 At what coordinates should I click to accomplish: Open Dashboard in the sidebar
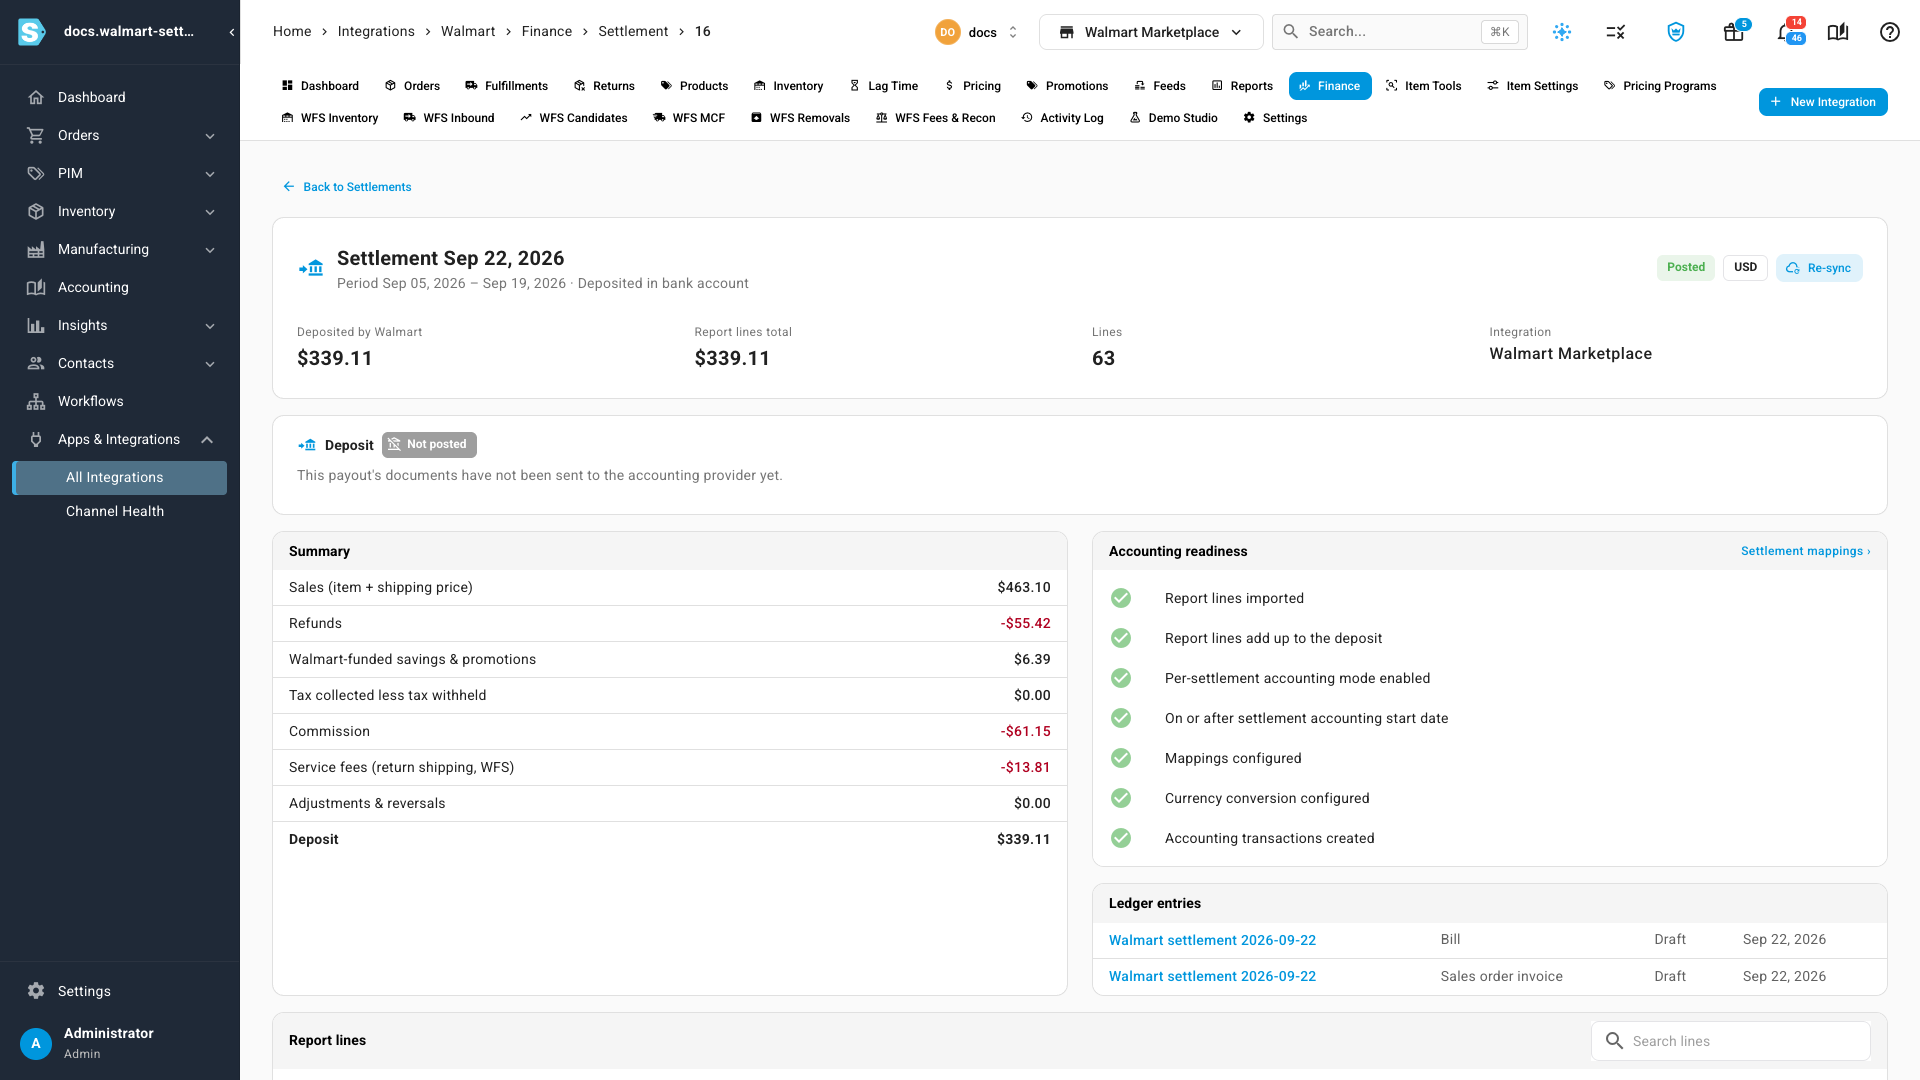120,97
